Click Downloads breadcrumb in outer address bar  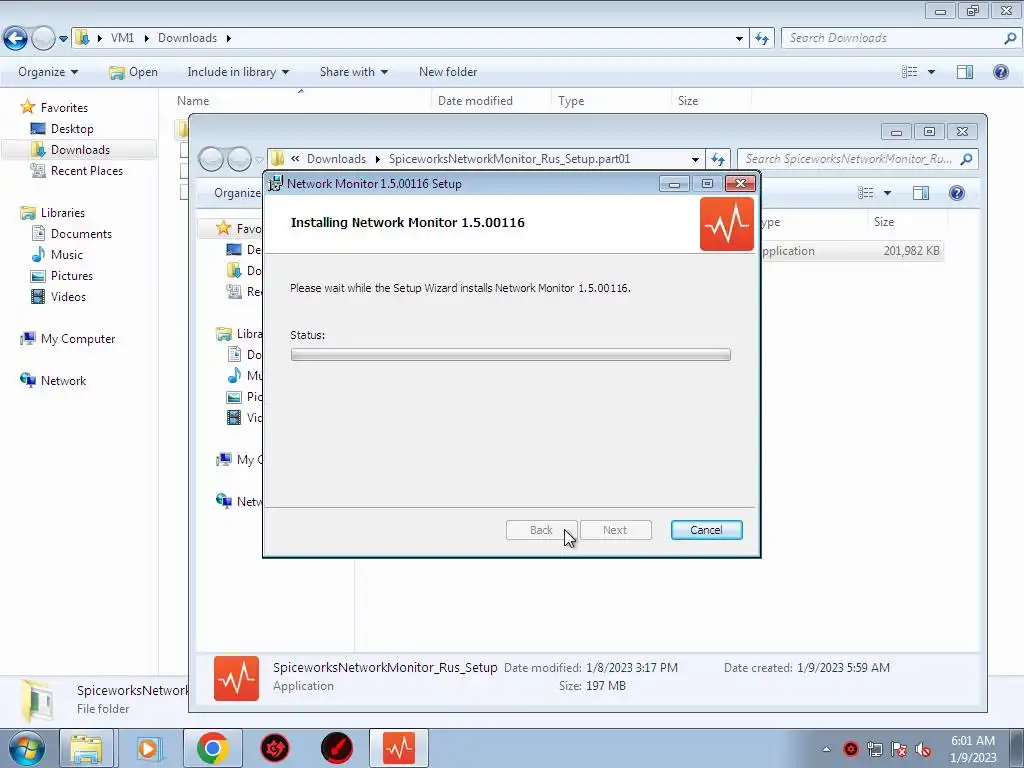tap(187, 38)
